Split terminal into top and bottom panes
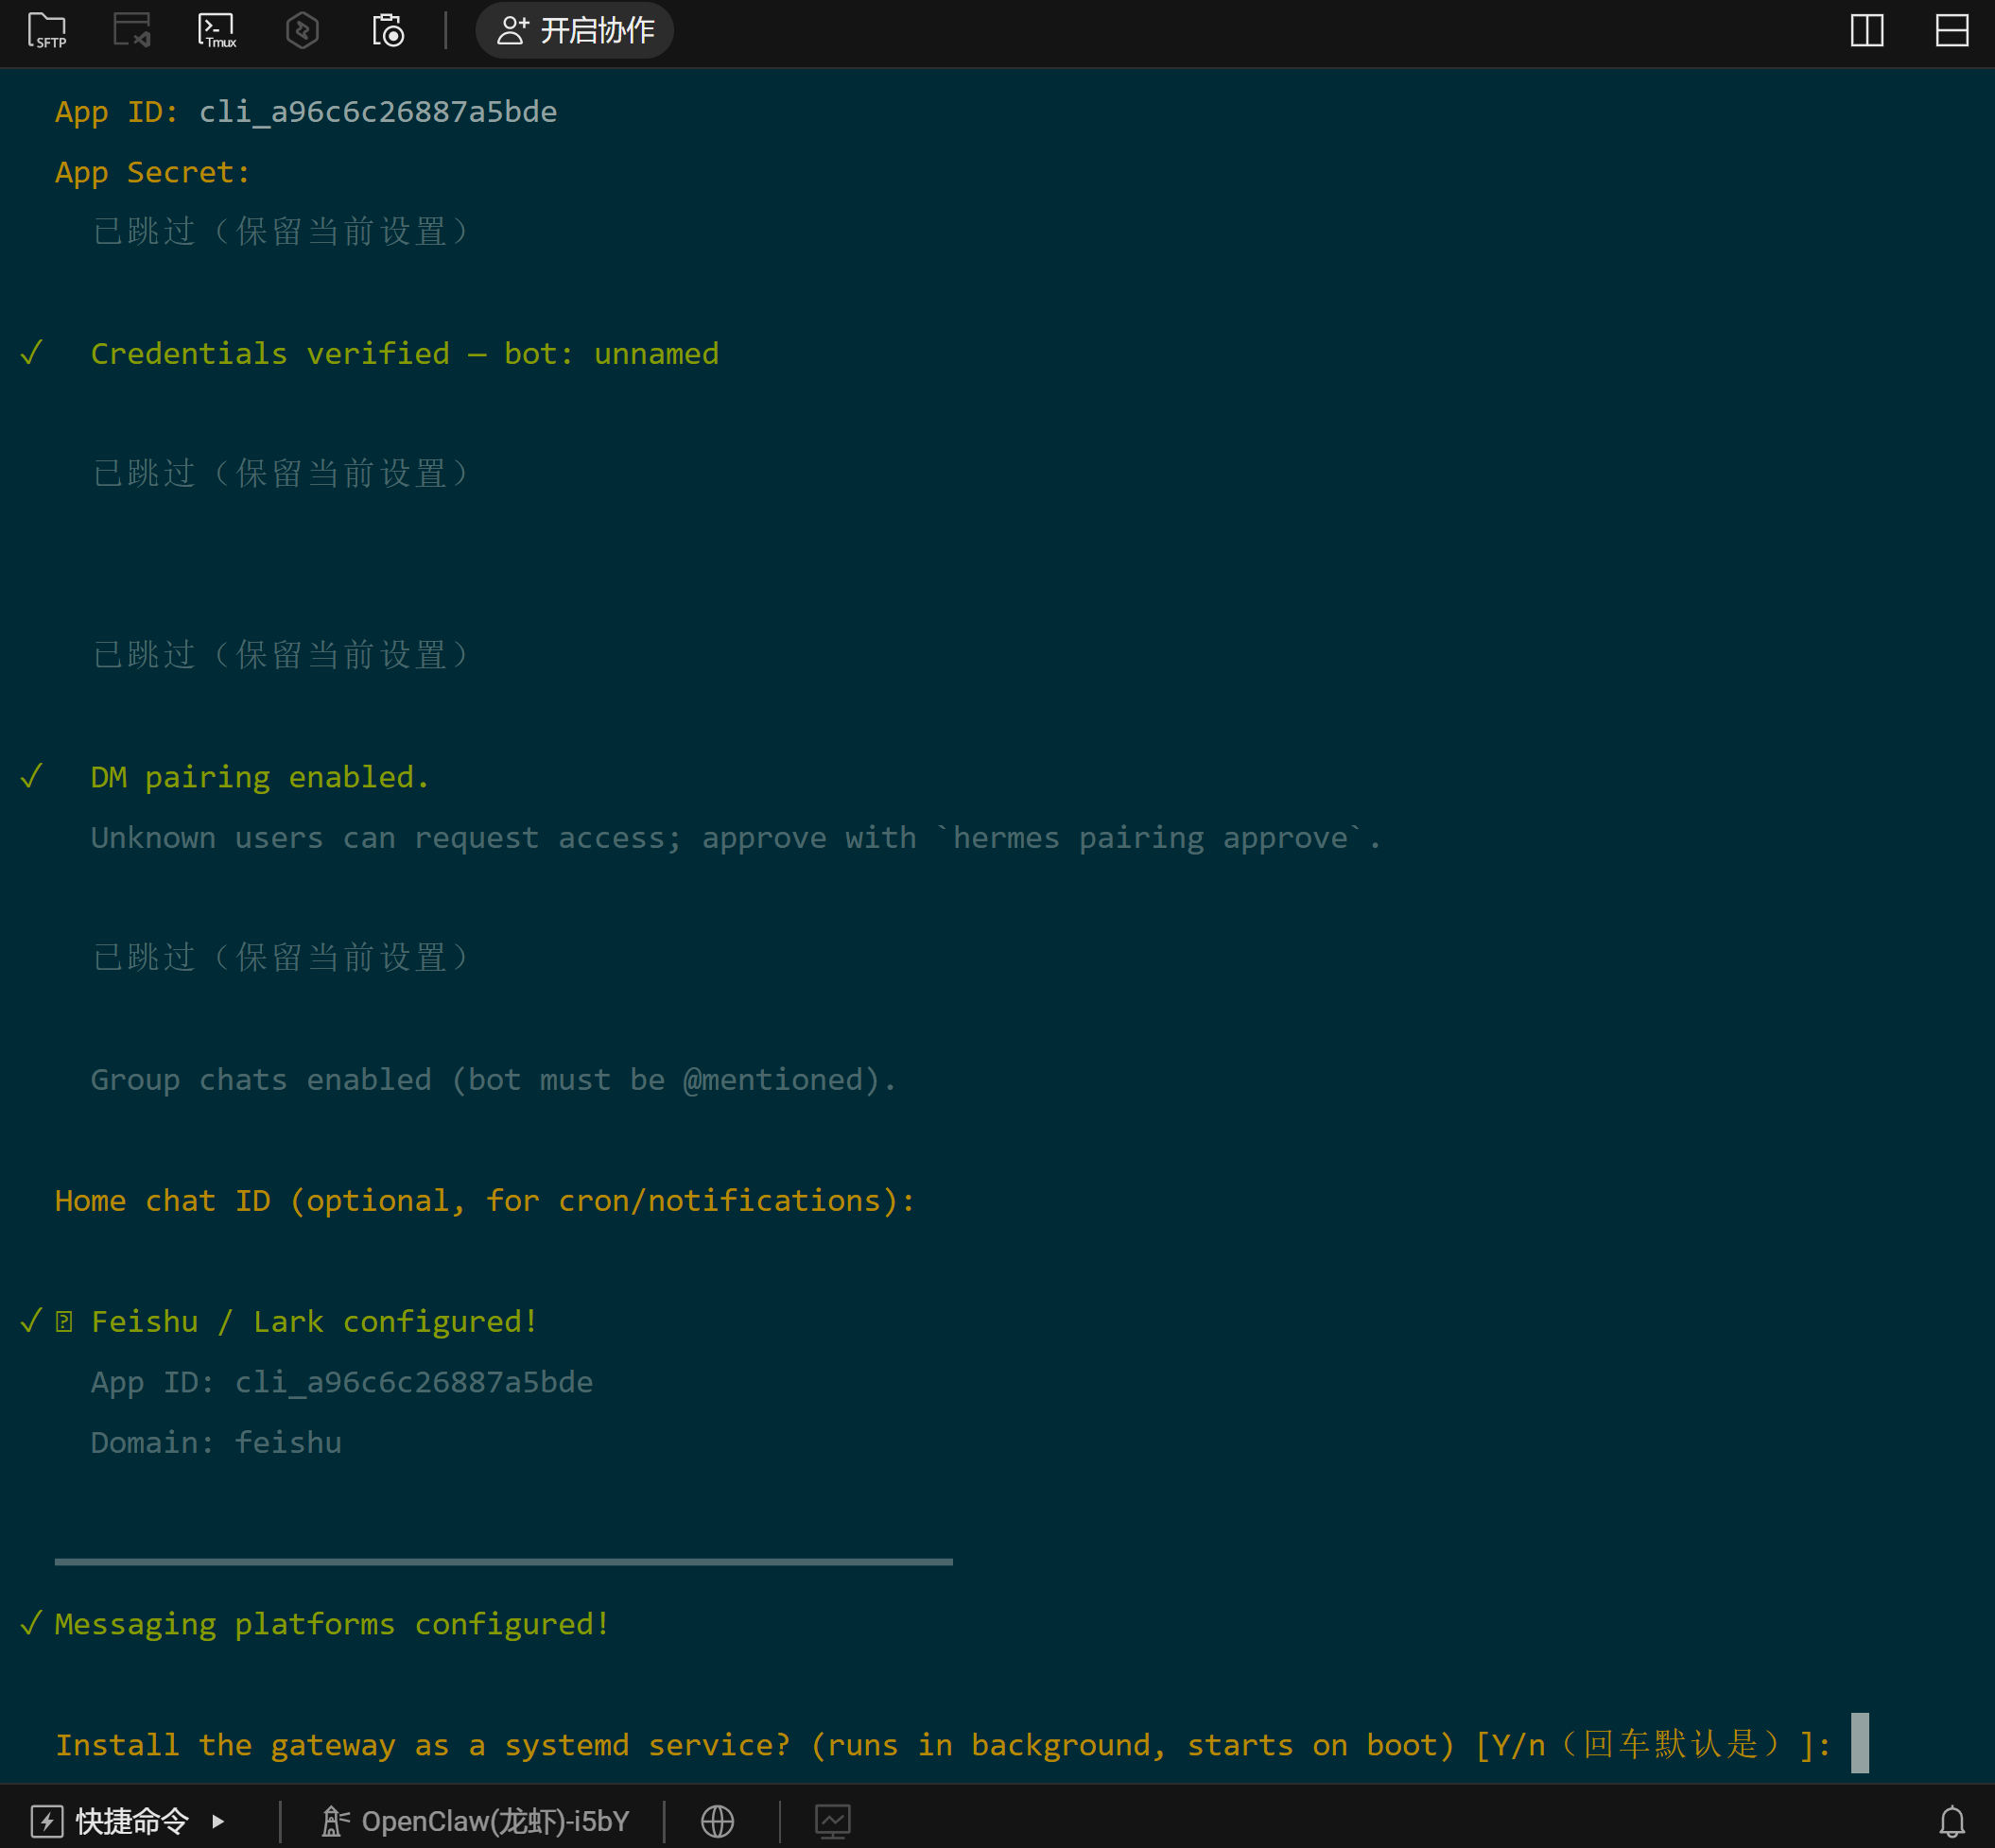This screenshot has height=1848, width=1995. coord(1952,30)
